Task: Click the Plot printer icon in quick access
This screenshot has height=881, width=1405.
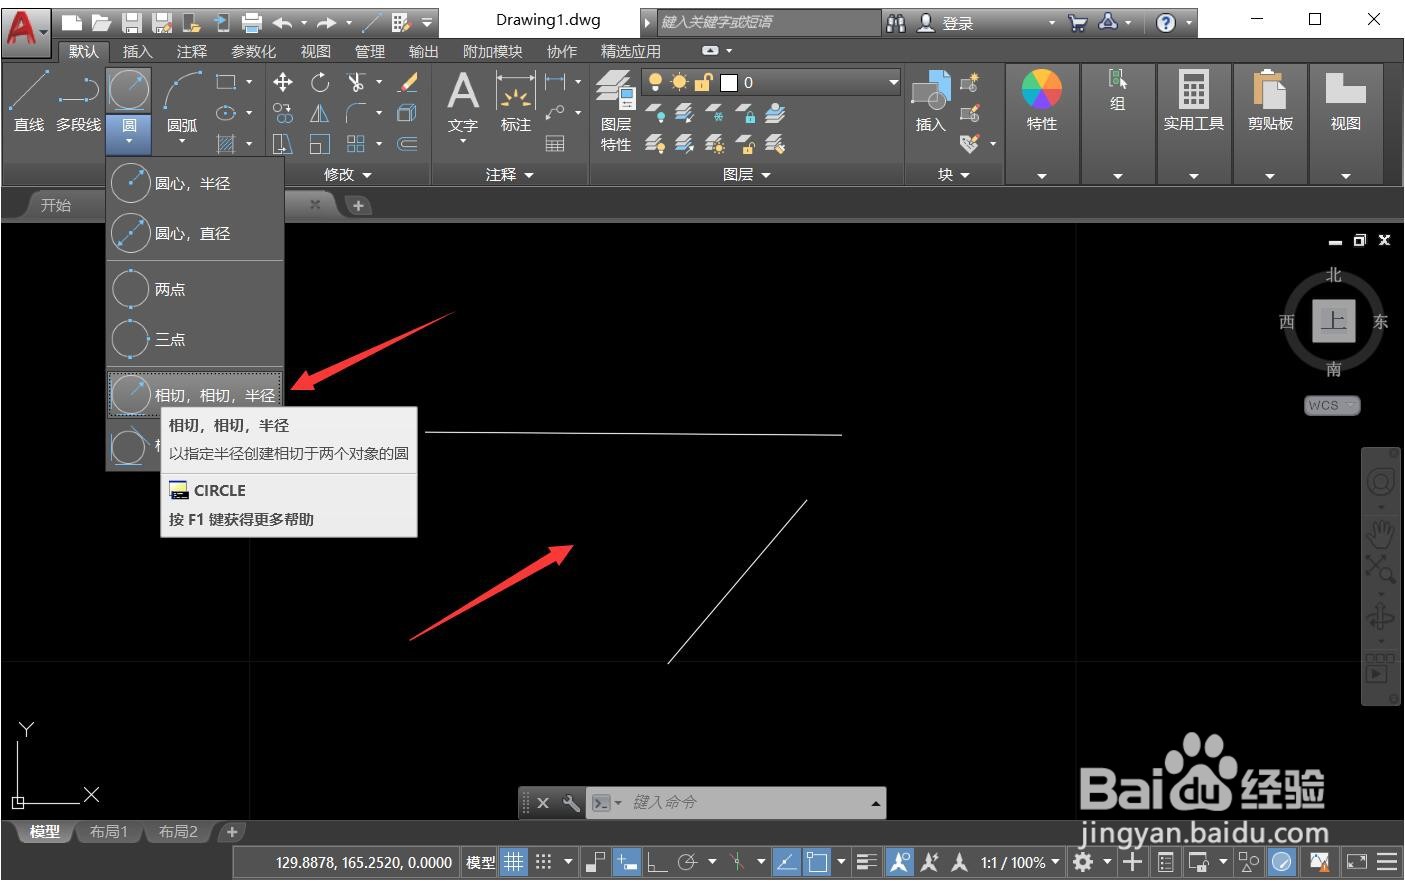Action: tap(252, 22)
